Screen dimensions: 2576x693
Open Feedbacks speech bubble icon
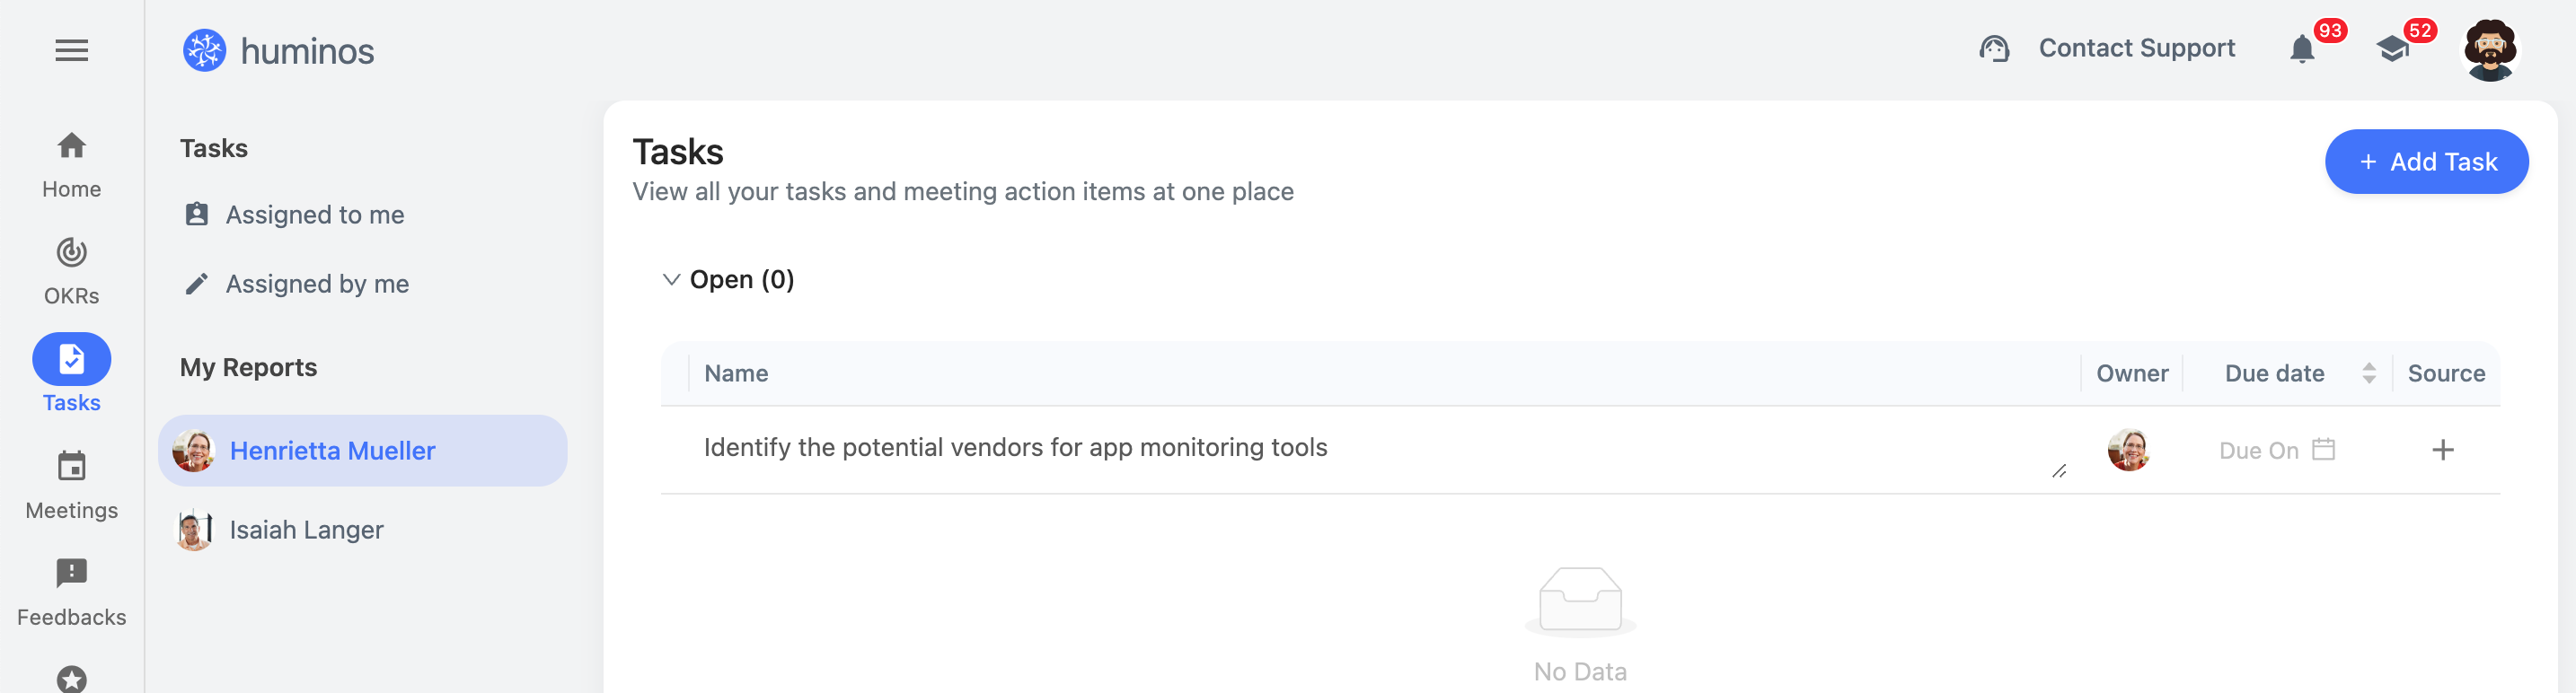coord(71,573)
